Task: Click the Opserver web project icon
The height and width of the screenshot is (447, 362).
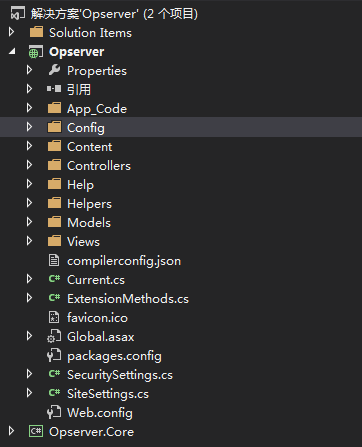Action: [x=36, y=52]
